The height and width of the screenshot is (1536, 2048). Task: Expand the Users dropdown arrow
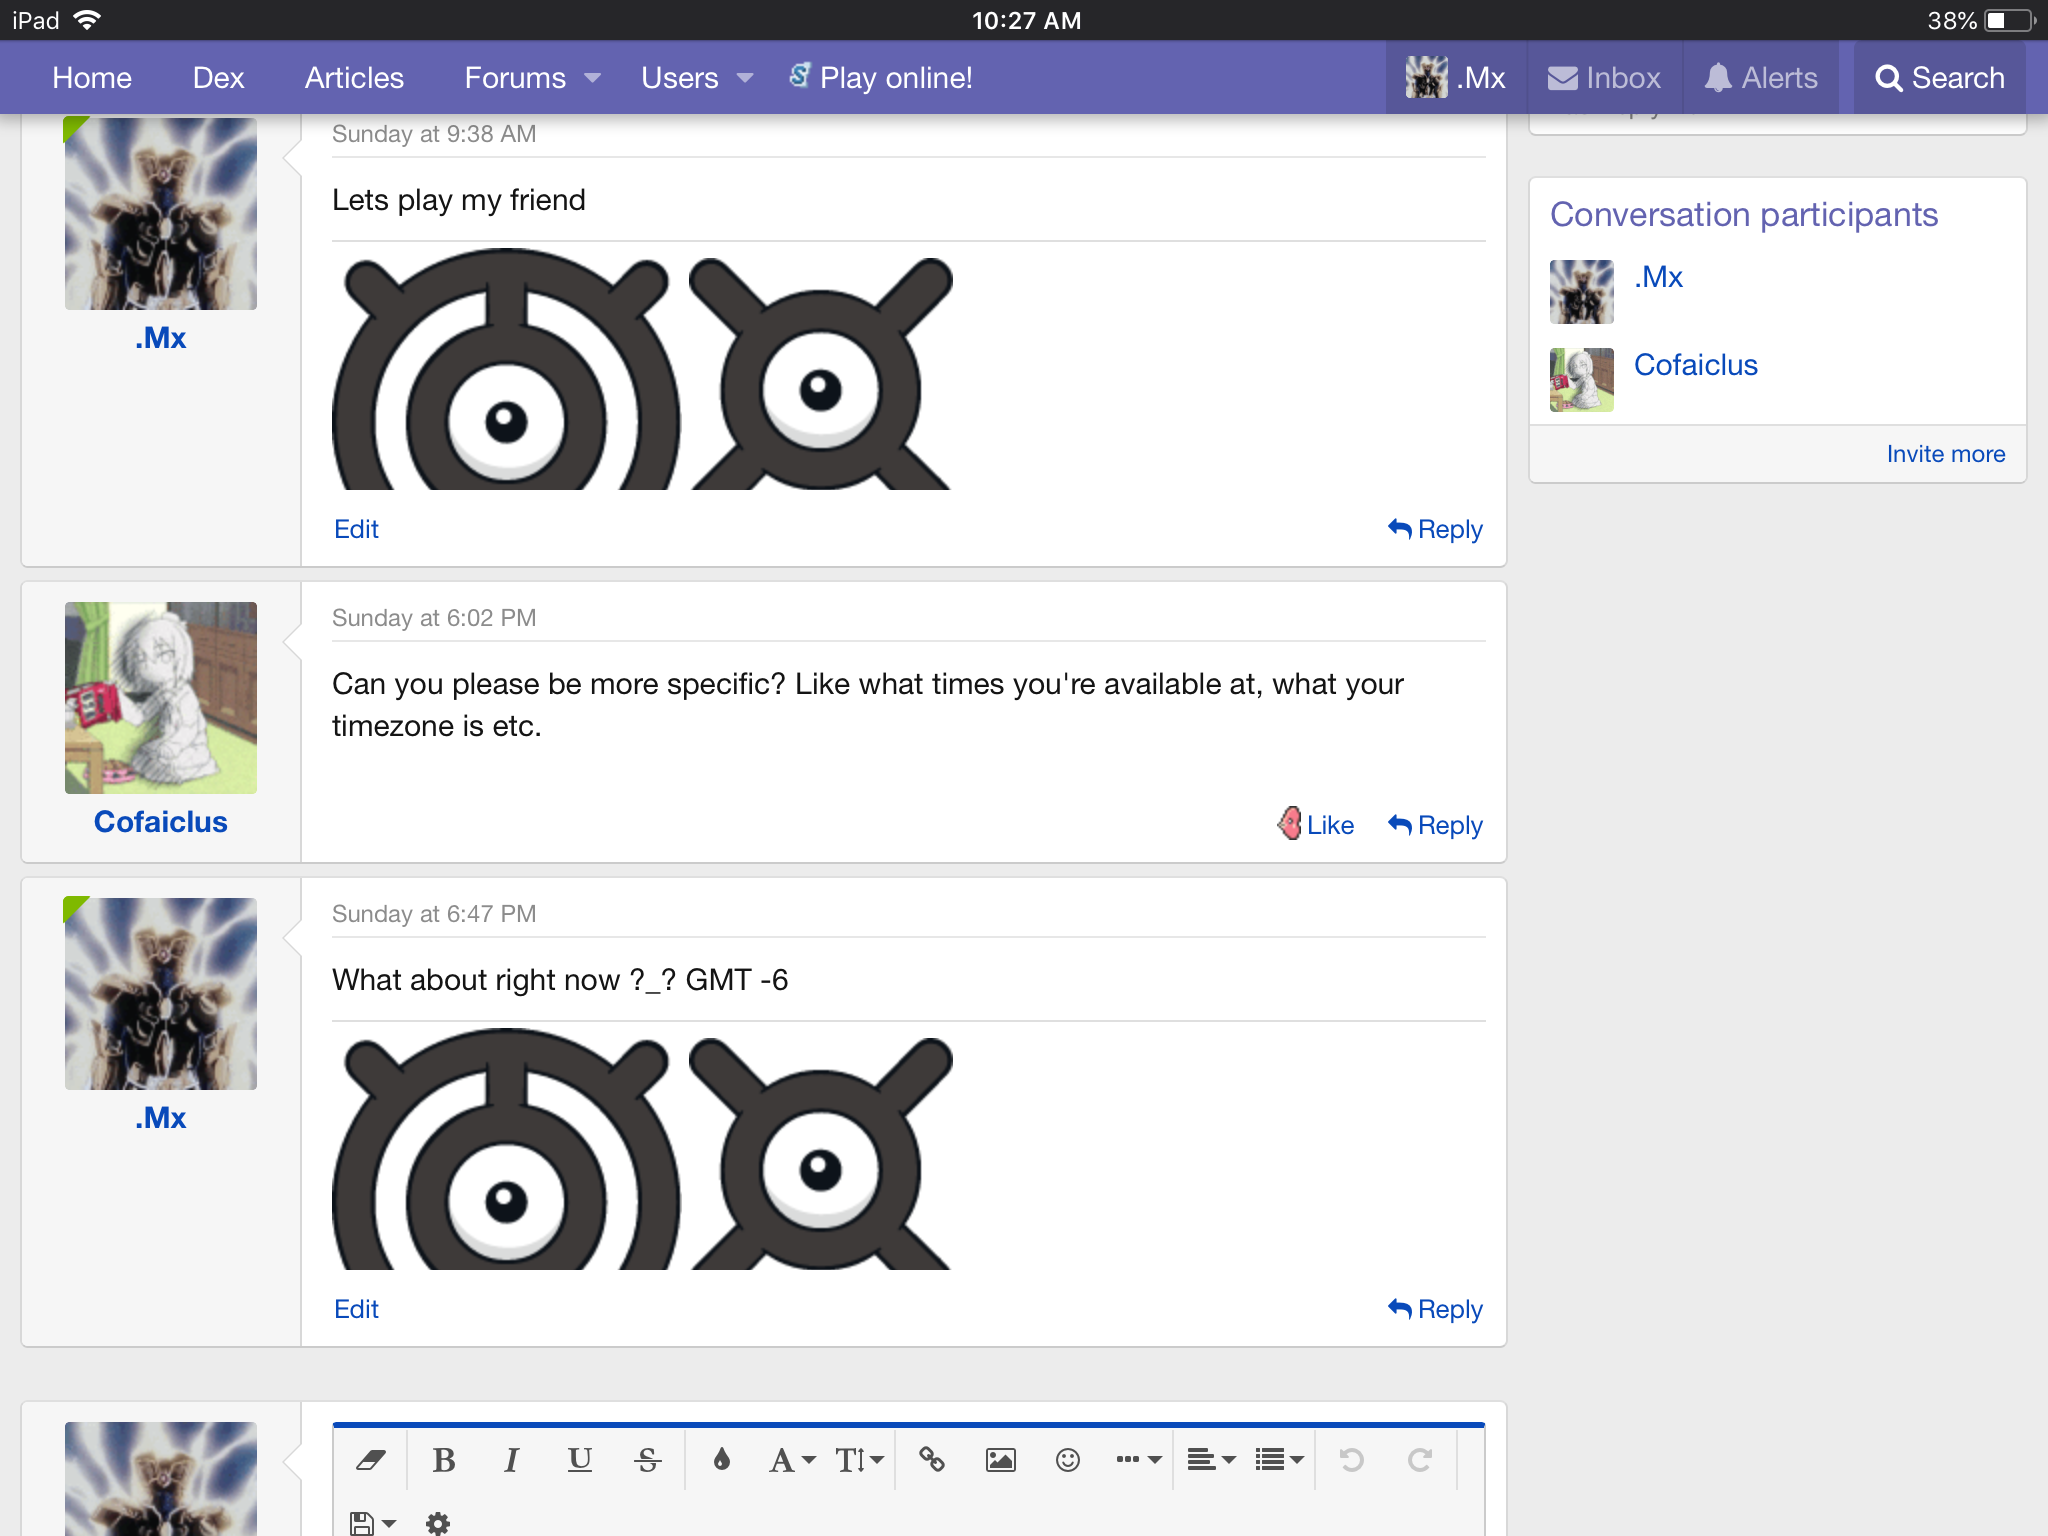pyautogui.click(x=745, y=78)
